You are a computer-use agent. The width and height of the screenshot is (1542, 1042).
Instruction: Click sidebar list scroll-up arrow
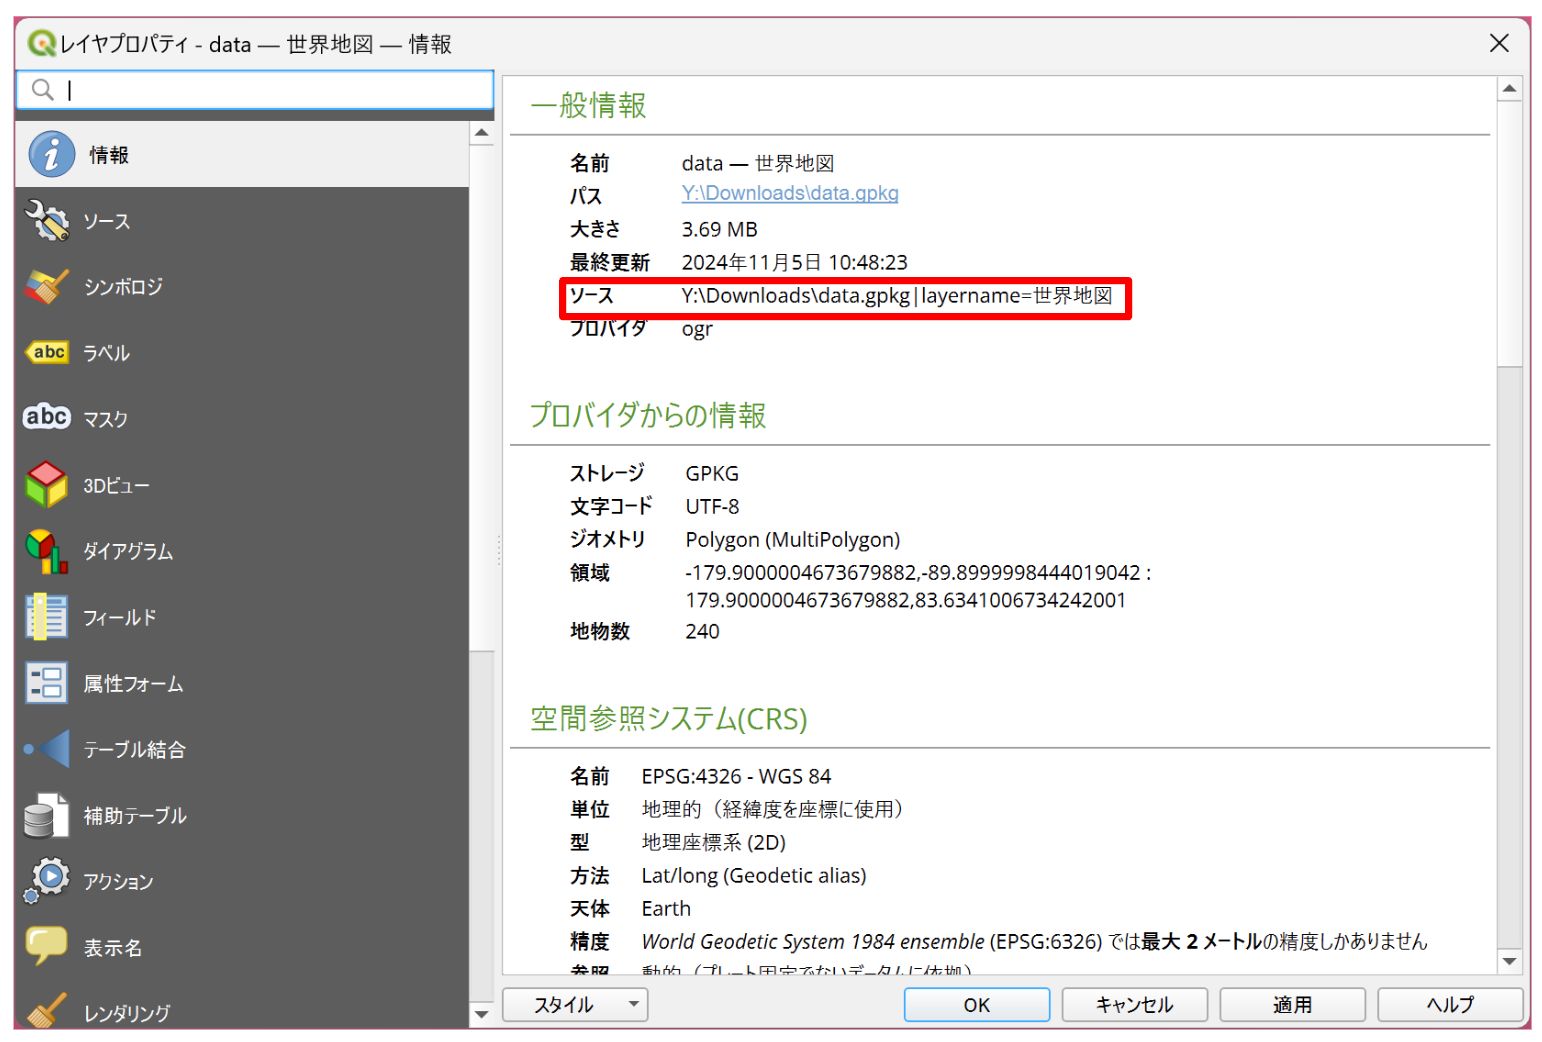pyautogui.click(x=481, y=133)
